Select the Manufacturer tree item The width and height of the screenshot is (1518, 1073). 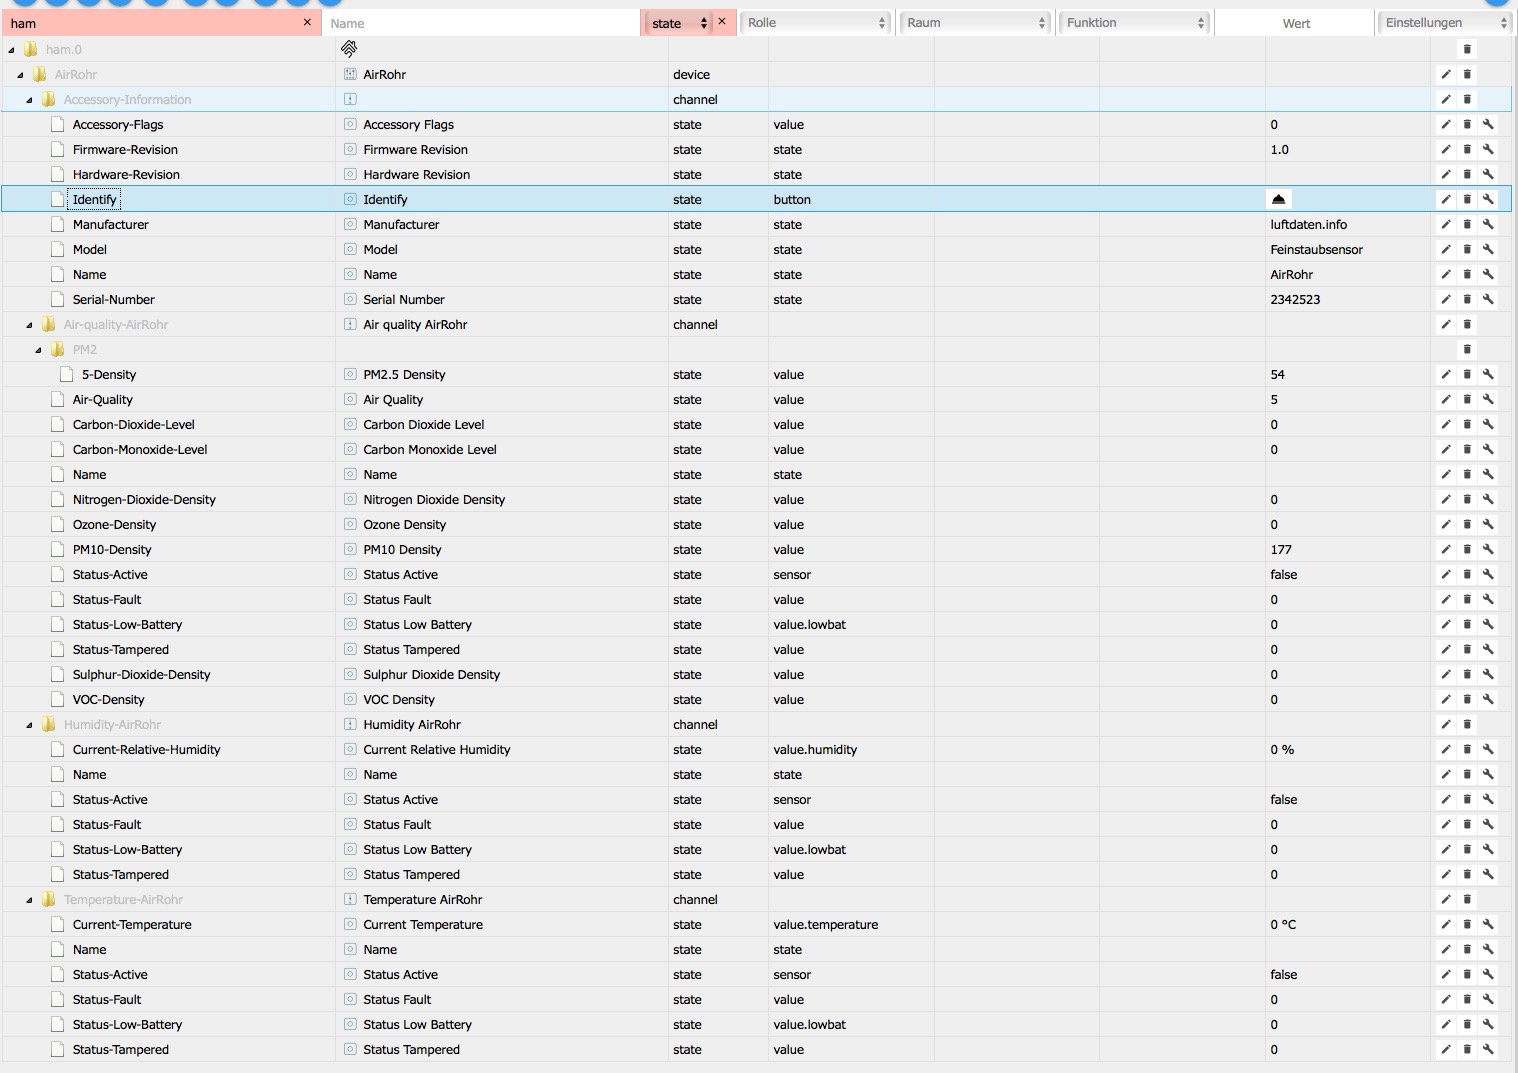(110, 224)
